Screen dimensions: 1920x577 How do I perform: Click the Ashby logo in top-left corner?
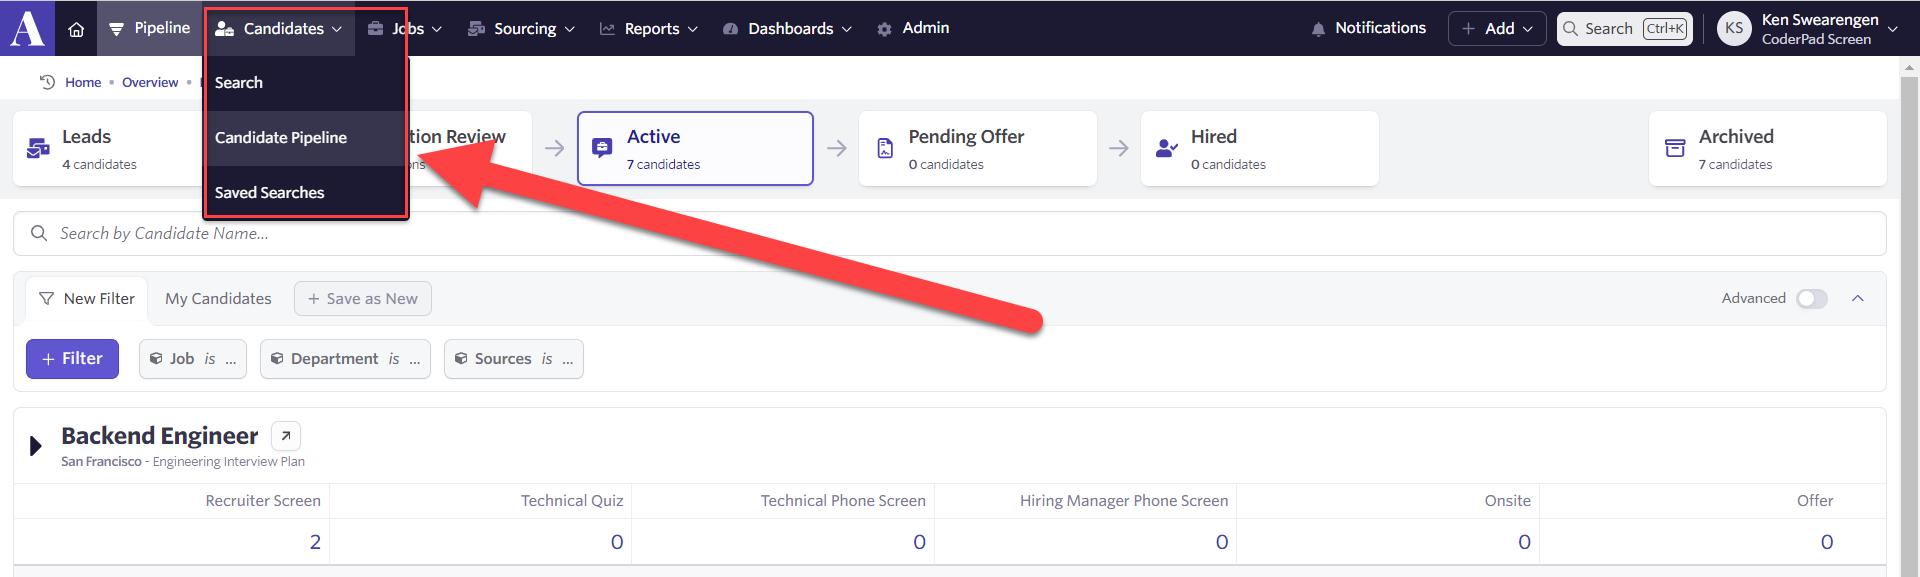point(27,28)
